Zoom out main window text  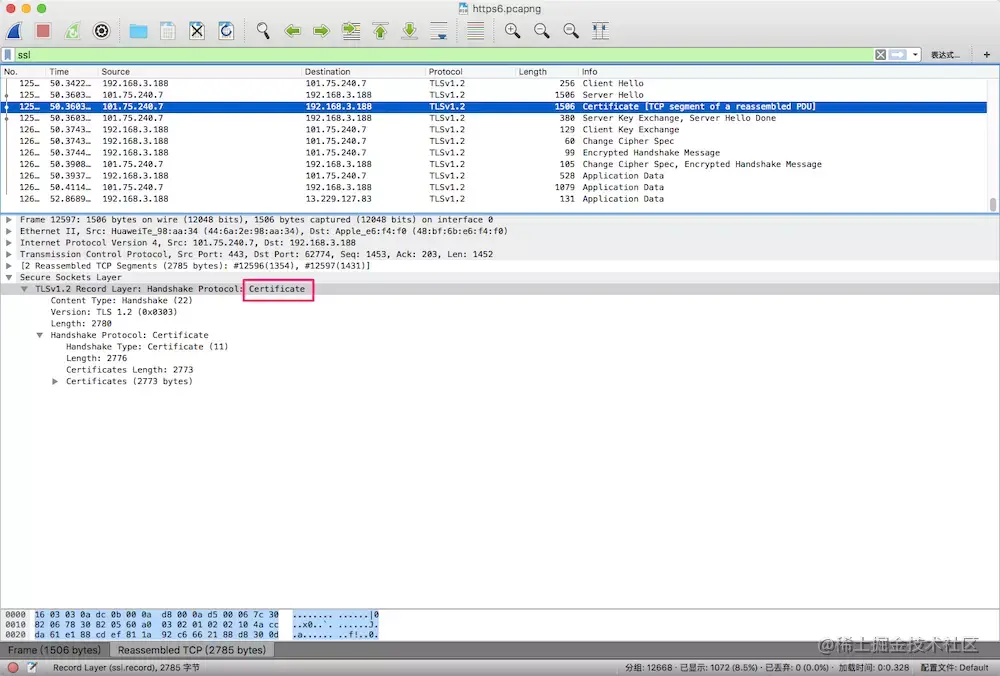541,31
